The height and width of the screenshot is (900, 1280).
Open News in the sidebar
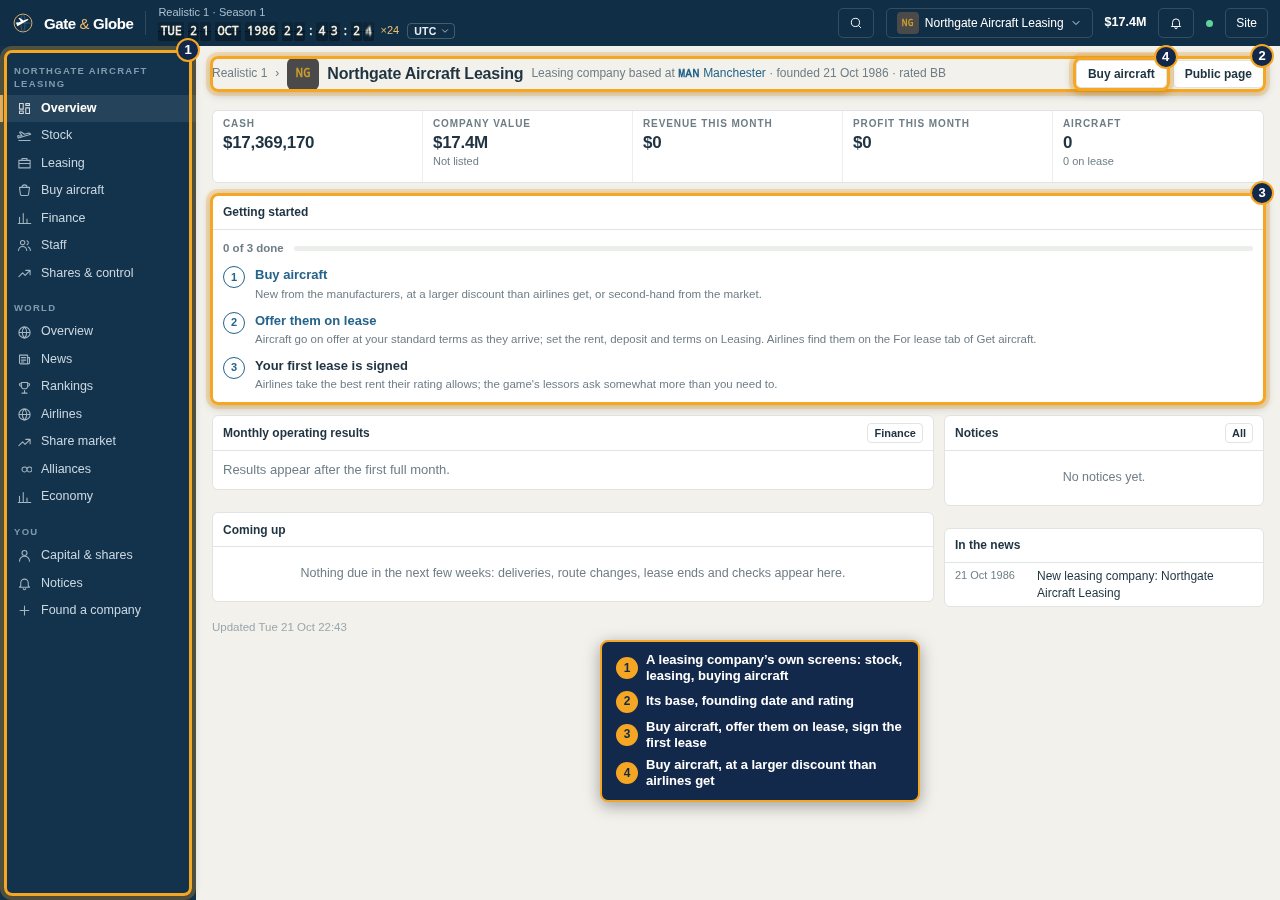click(98, 359)
